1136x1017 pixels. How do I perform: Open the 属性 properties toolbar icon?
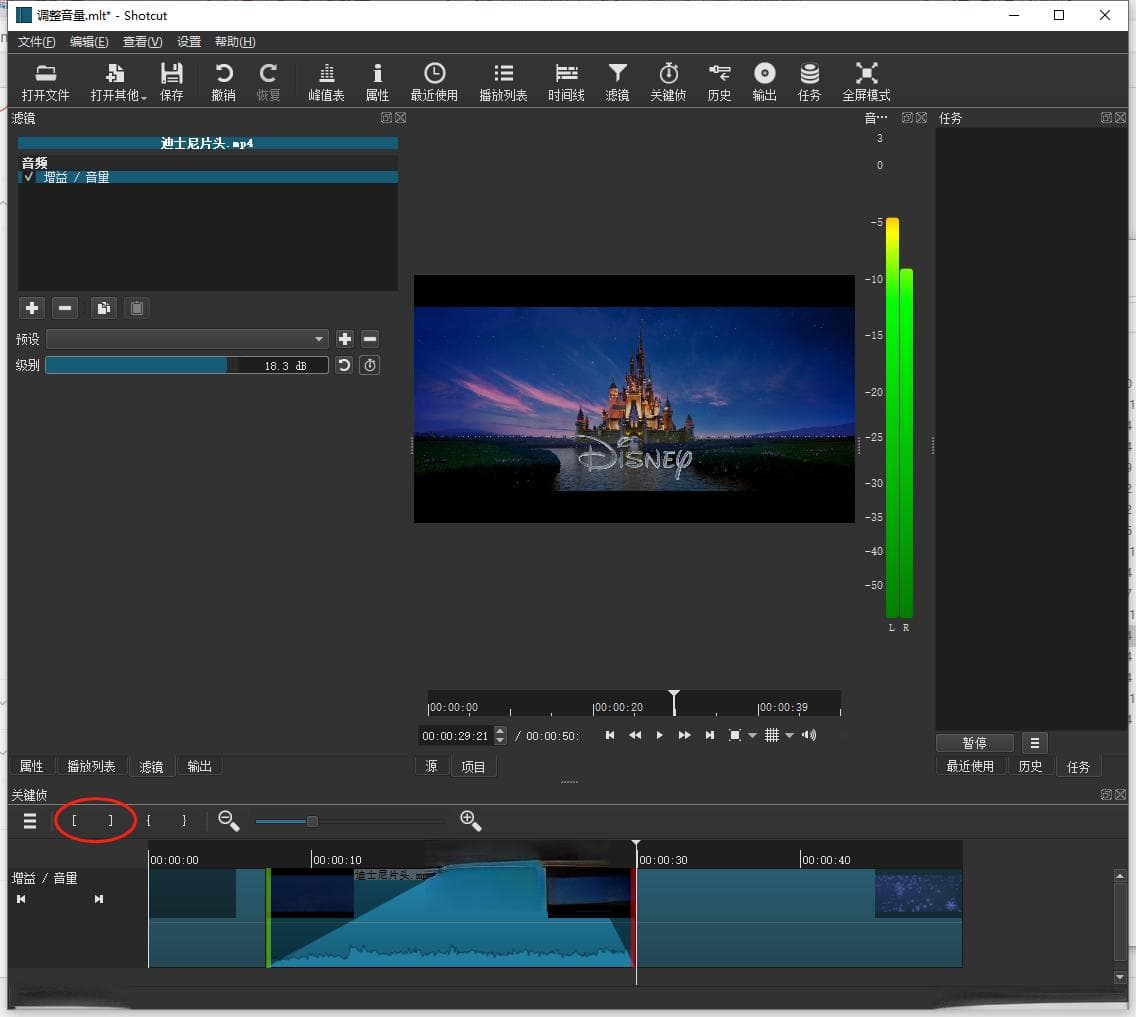tap(377, 82)
